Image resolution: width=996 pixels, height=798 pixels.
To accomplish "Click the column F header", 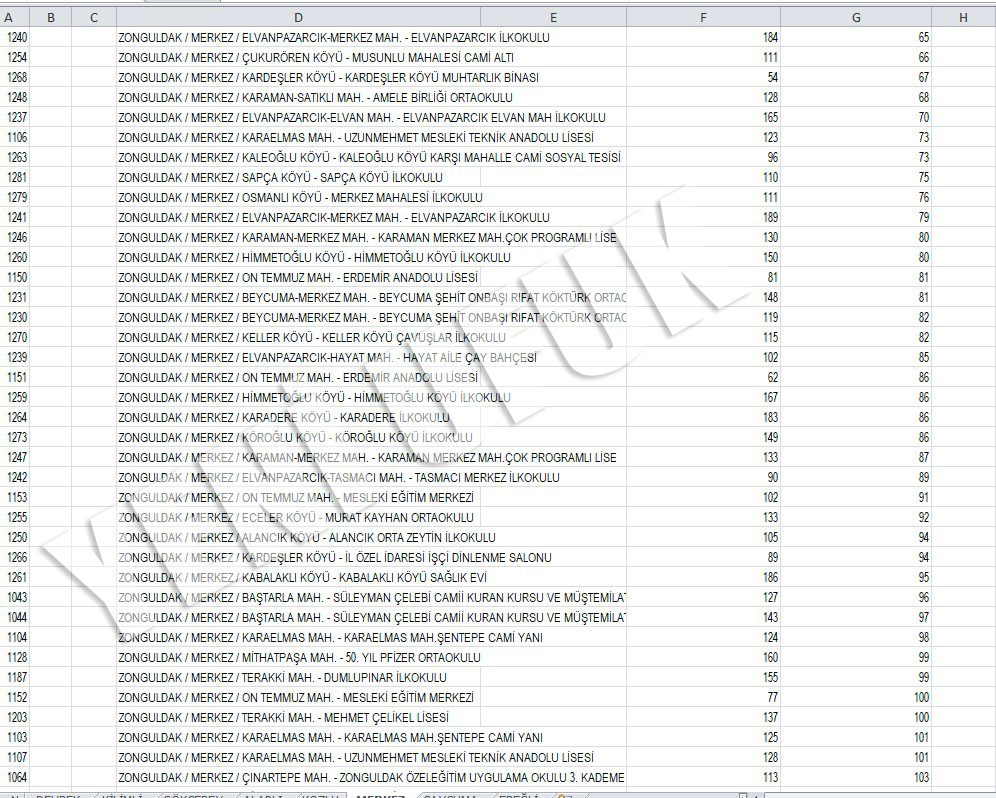I will [x=703, y=17].
